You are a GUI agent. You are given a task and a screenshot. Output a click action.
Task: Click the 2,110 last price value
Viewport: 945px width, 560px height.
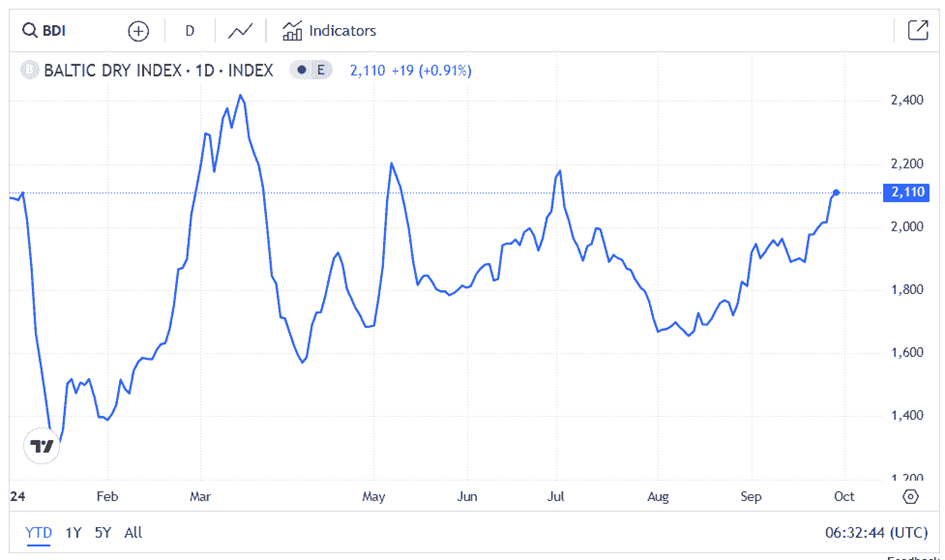(368, 71)
